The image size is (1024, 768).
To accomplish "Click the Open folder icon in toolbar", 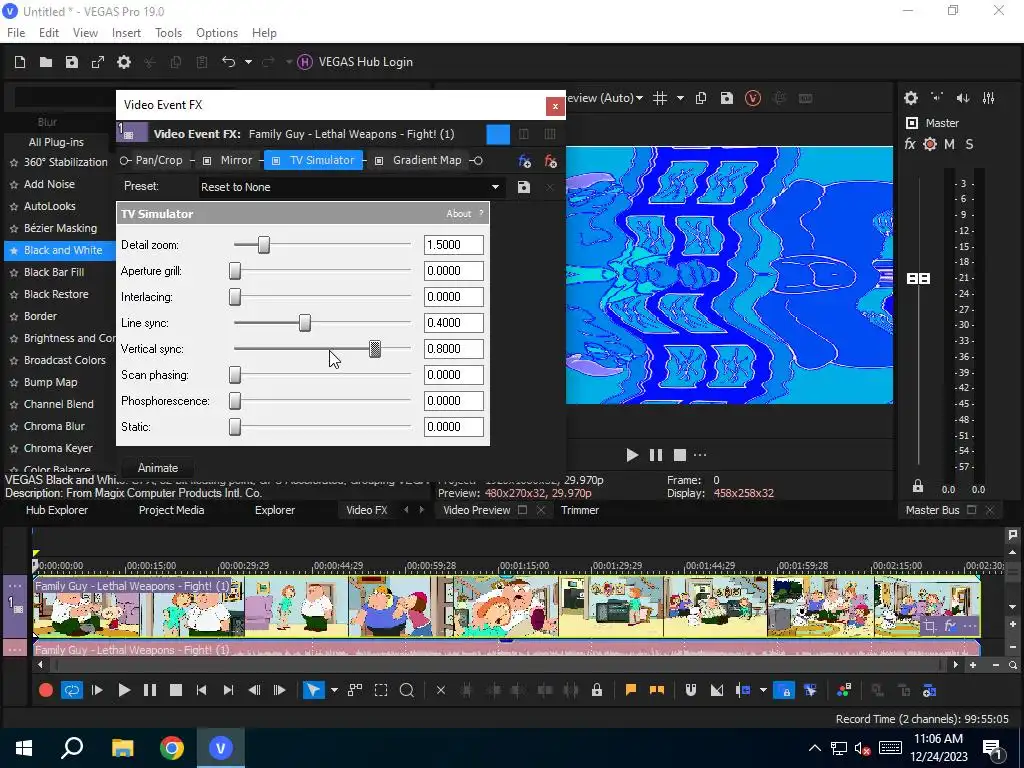I will coord(46,62).
